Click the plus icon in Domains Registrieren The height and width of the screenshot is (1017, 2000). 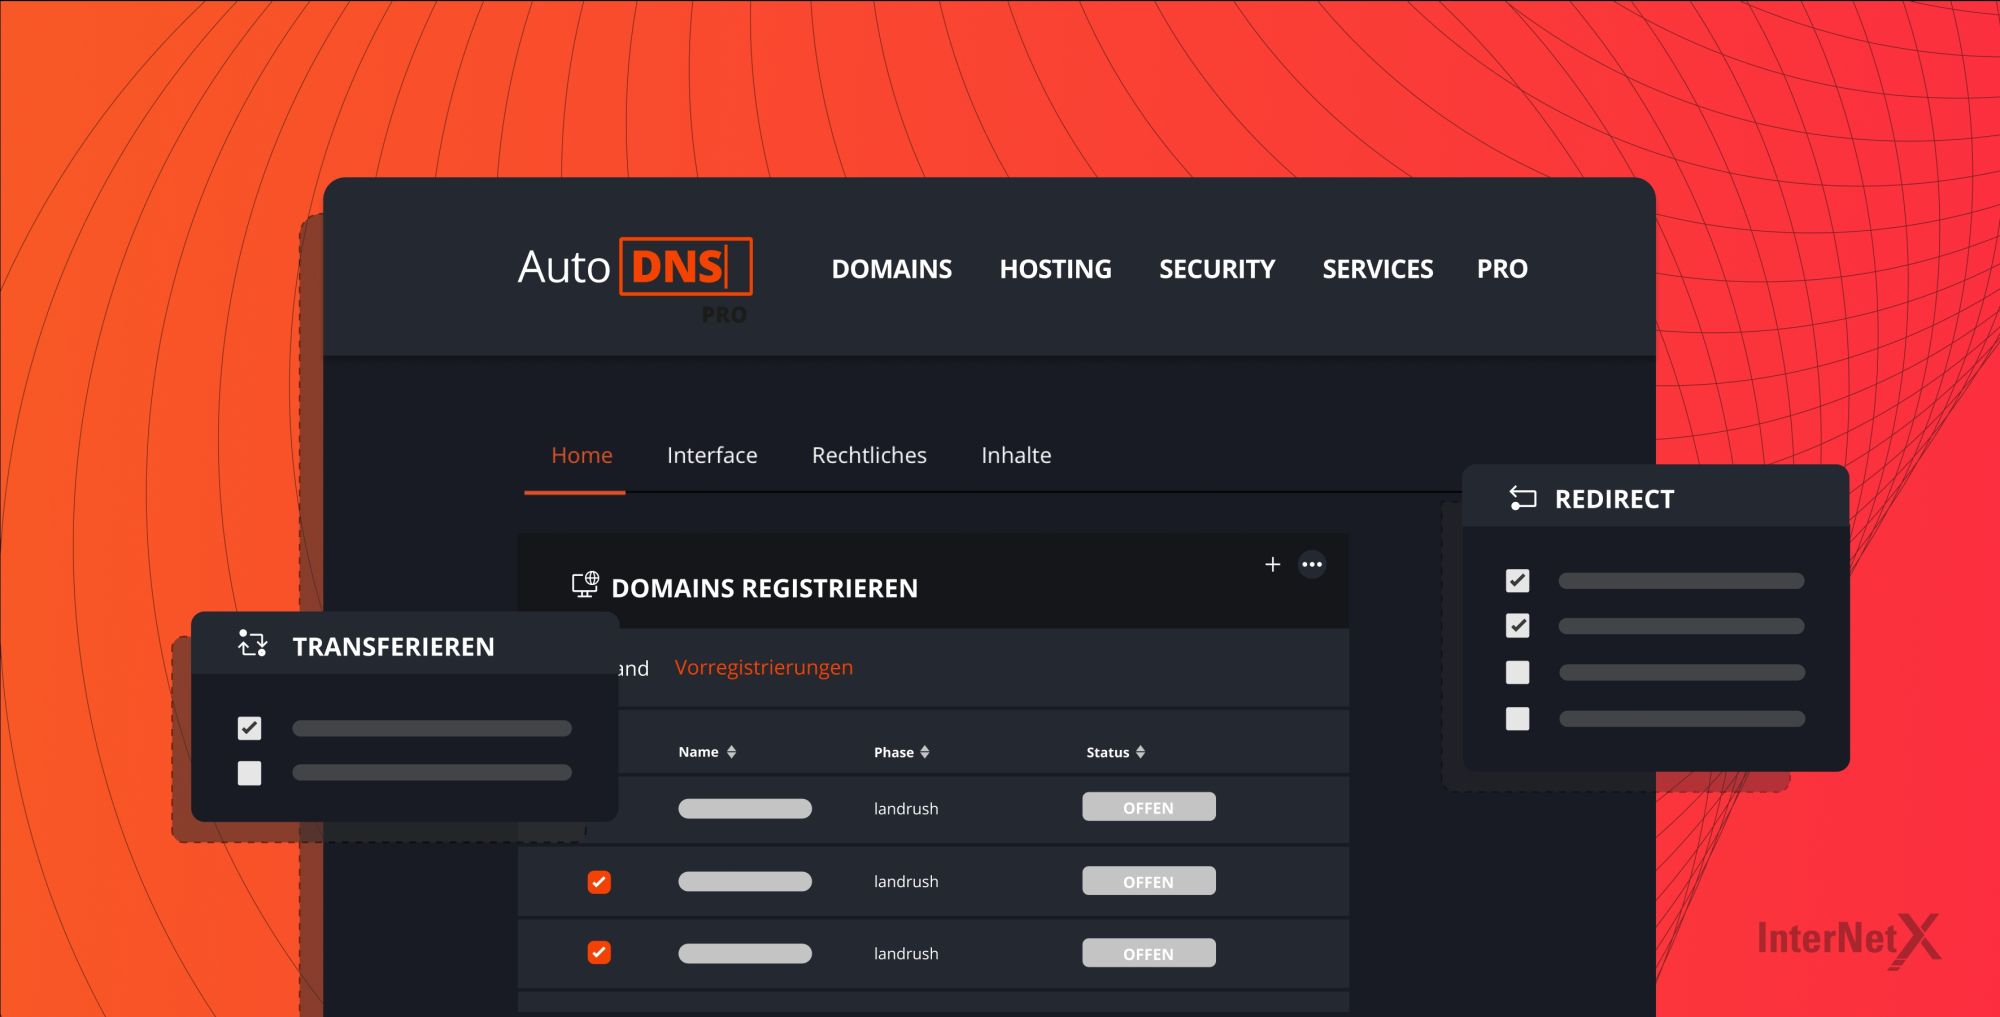point(1272,565)
